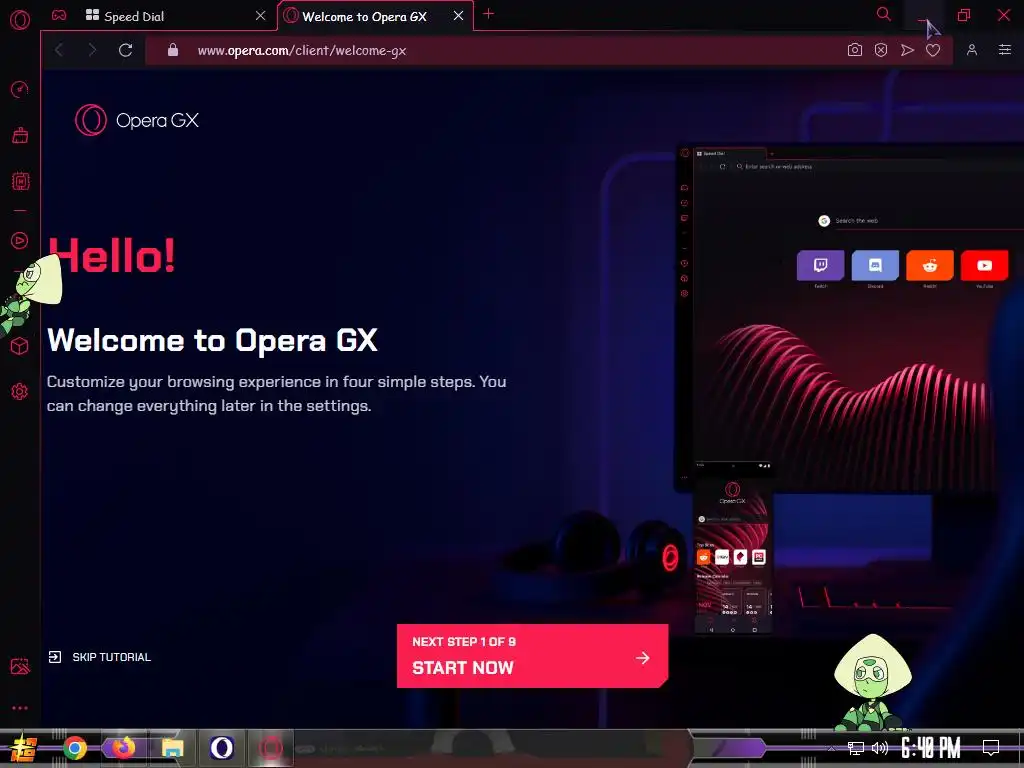
Task: Open the notification center icon
Action: point(991,748)
